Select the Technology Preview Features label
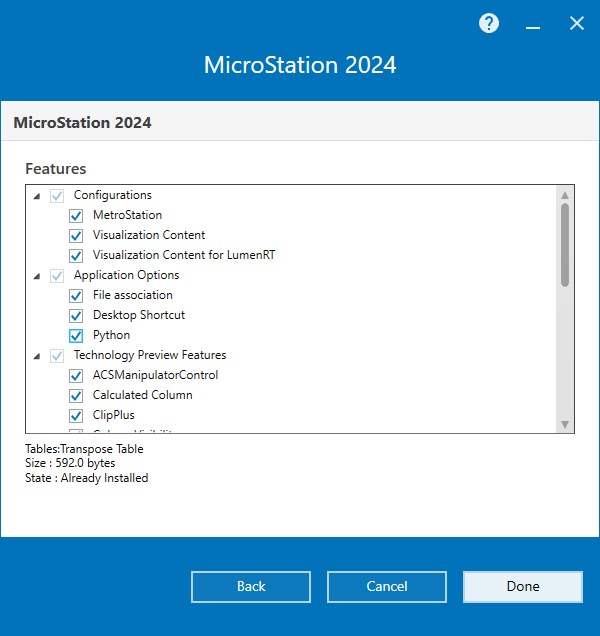The width and height of the screenshot is (600, 636). (x=150, y=355)
